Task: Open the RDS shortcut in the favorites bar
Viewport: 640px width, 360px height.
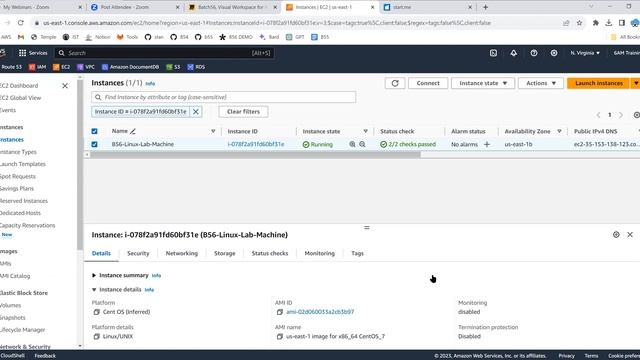Action: [196, 67]
